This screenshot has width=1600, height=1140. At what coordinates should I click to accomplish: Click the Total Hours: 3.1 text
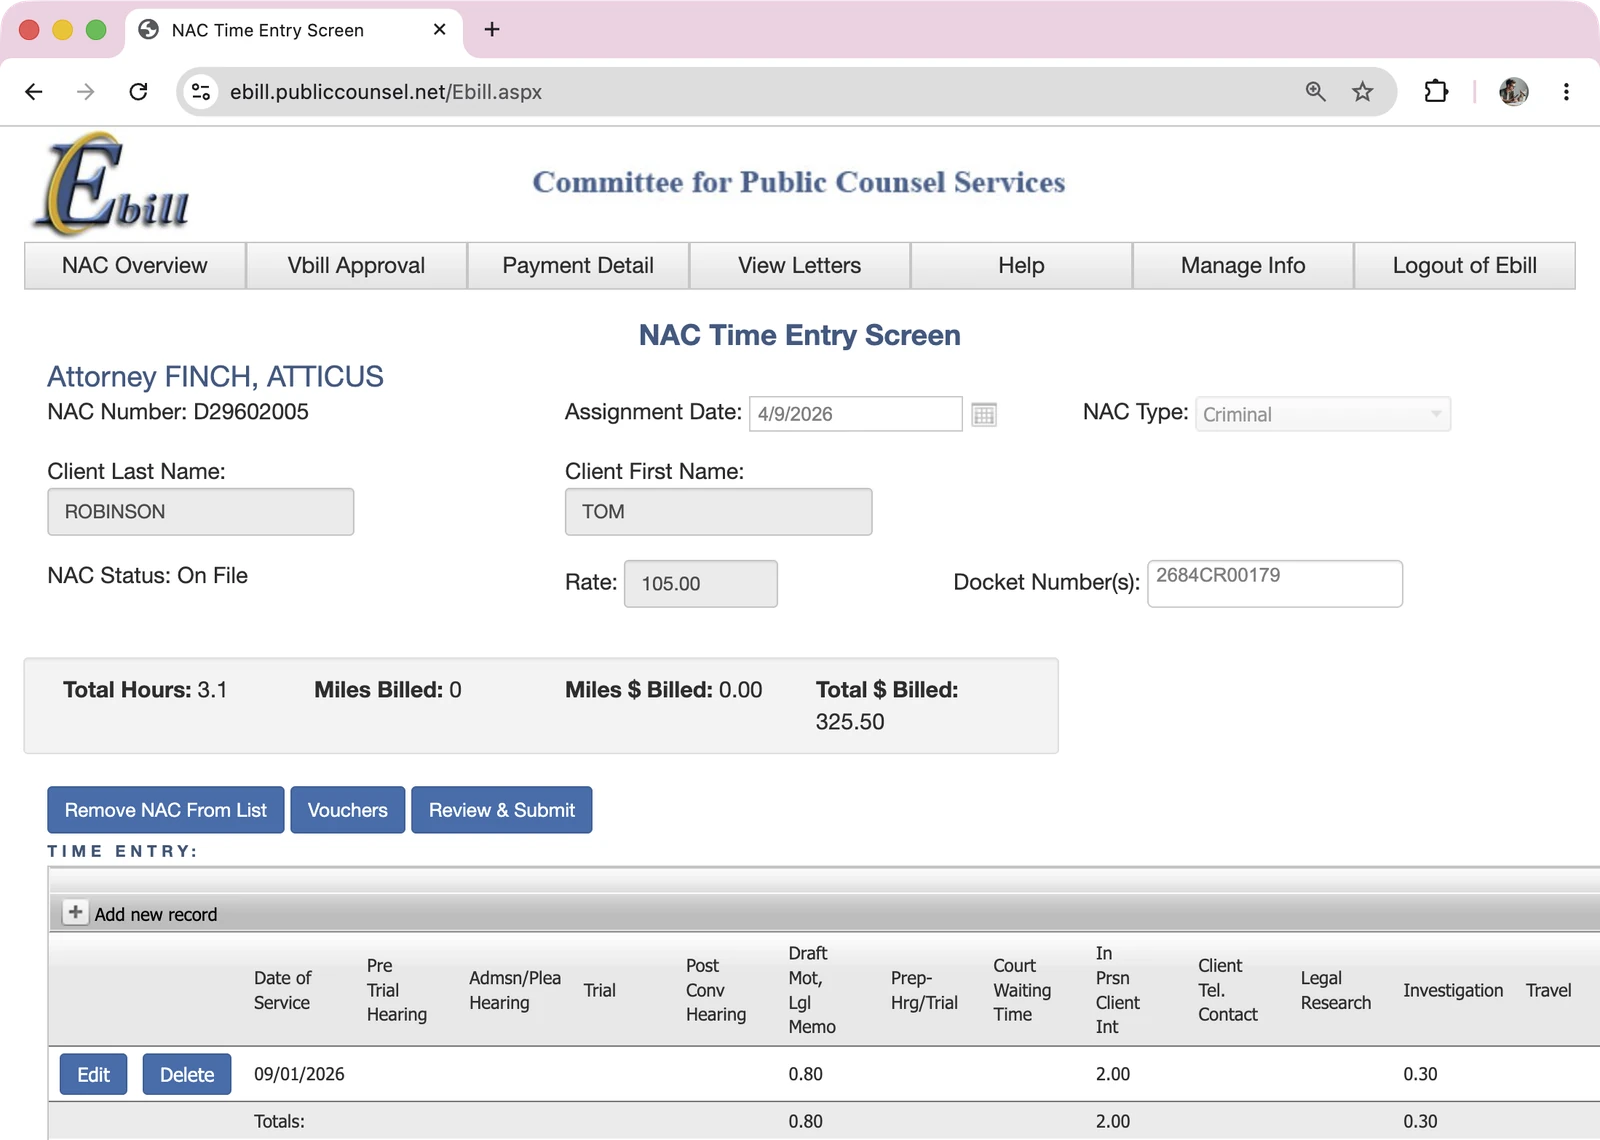[x=145, y=690]
